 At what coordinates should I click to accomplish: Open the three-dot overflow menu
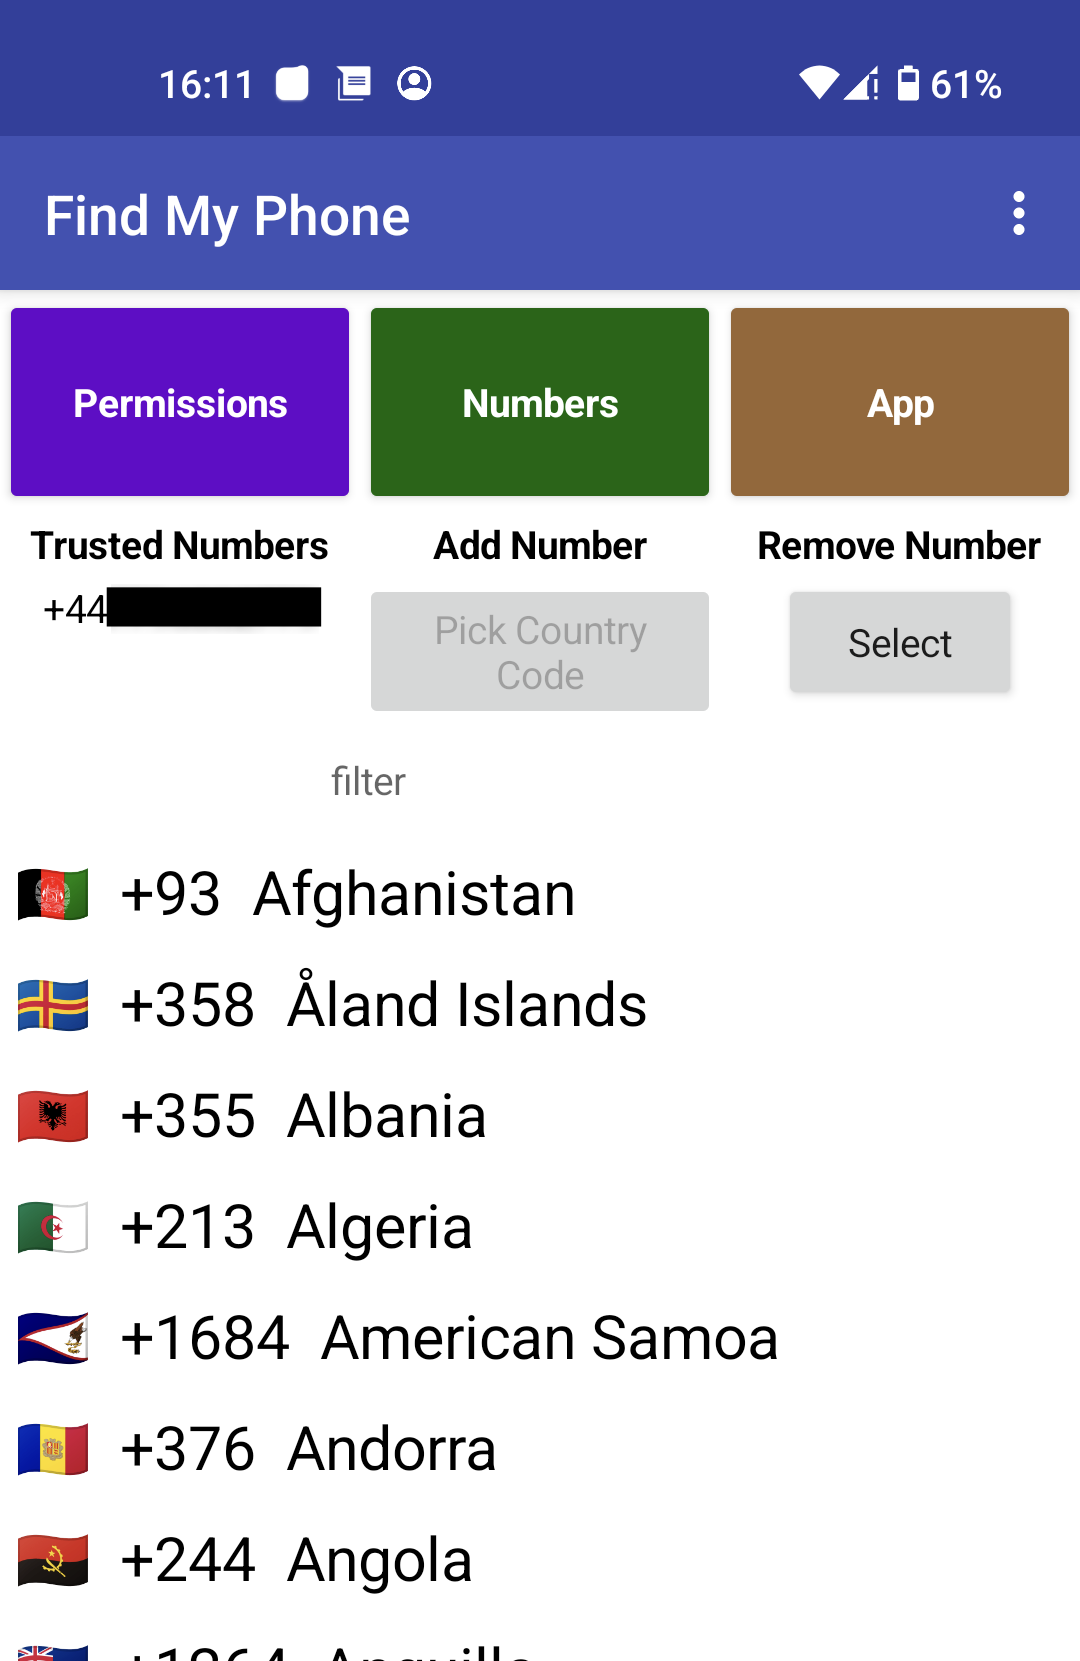[x=1018, y=214]
